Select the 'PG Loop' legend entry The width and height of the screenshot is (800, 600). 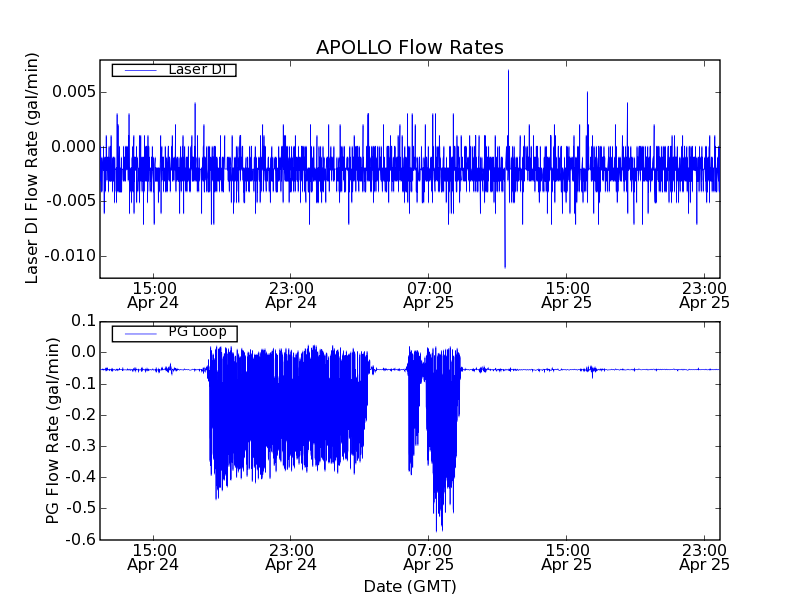click(x=174, y=333)
